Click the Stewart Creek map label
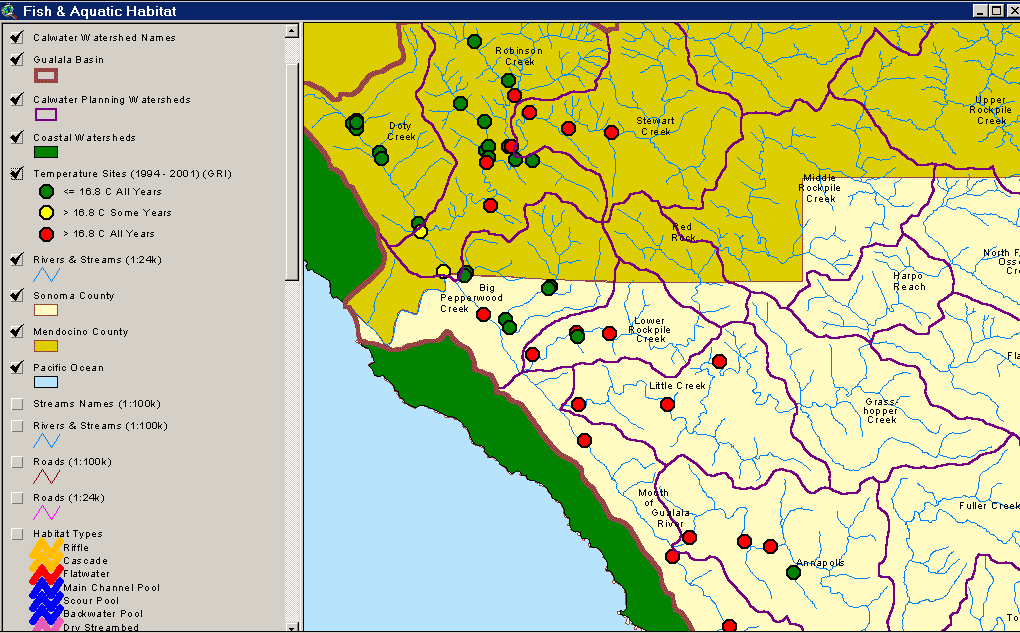Screen dimensions: 1020x633 pos(655,126)
